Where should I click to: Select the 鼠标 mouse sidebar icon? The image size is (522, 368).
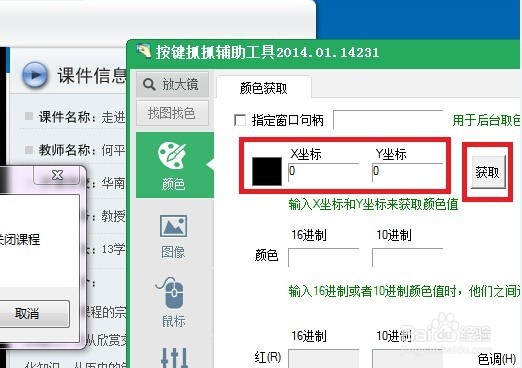pos(173,302)
